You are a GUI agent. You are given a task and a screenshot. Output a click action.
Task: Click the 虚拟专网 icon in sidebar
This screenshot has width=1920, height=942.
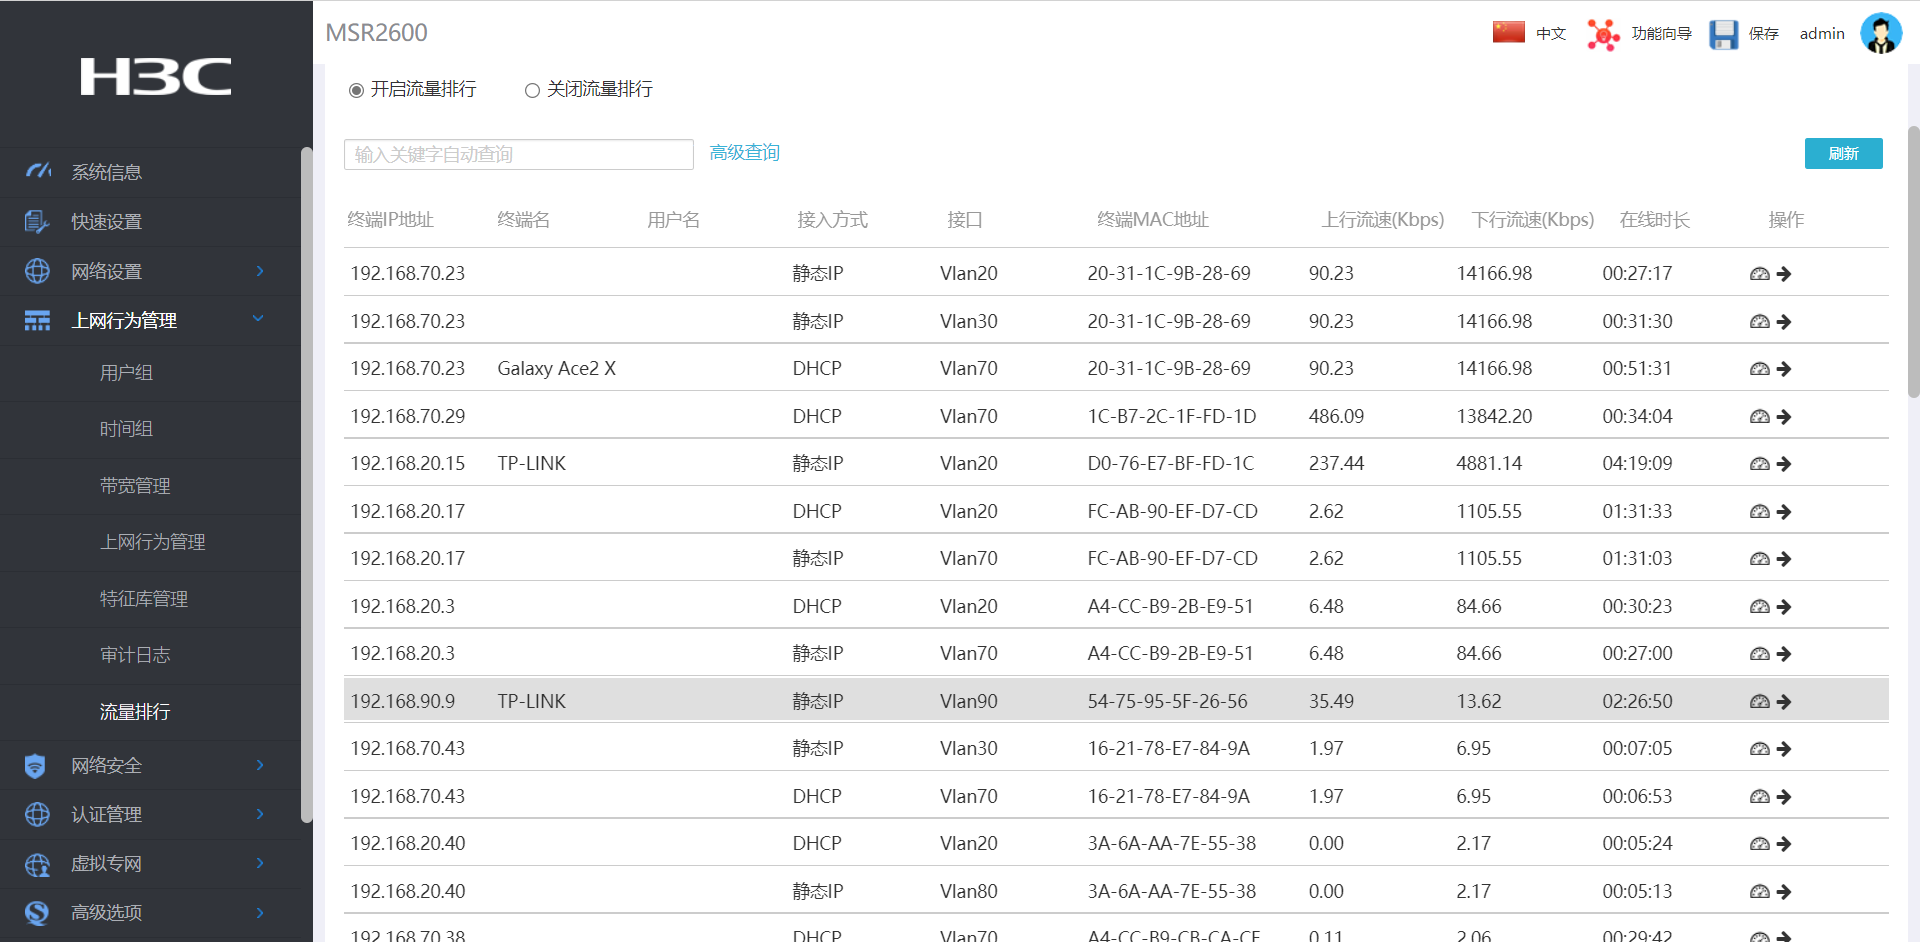[x=37, y=864]
